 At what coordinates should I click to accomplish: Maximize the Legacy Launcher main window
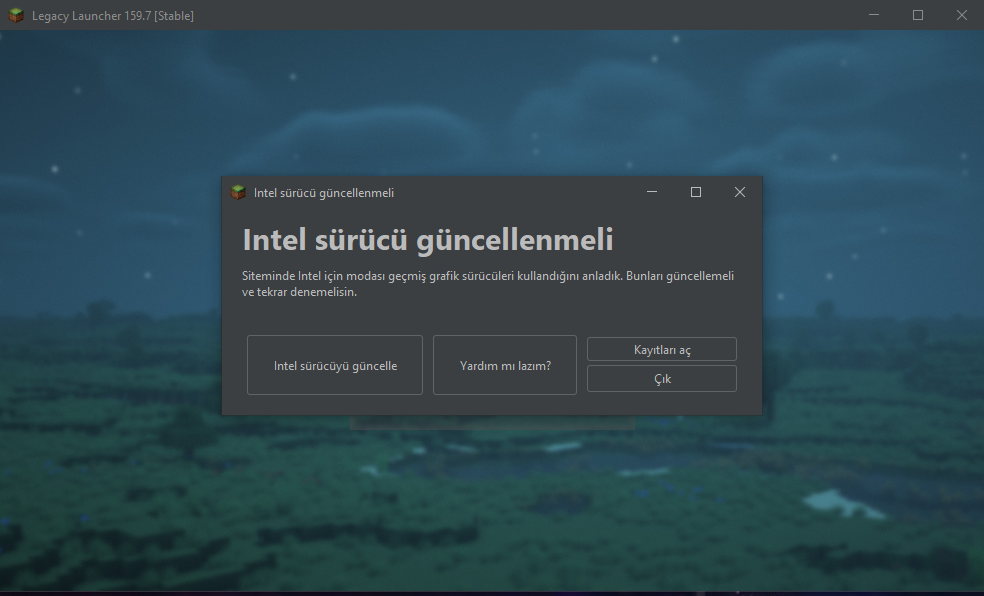coord(917,15)
